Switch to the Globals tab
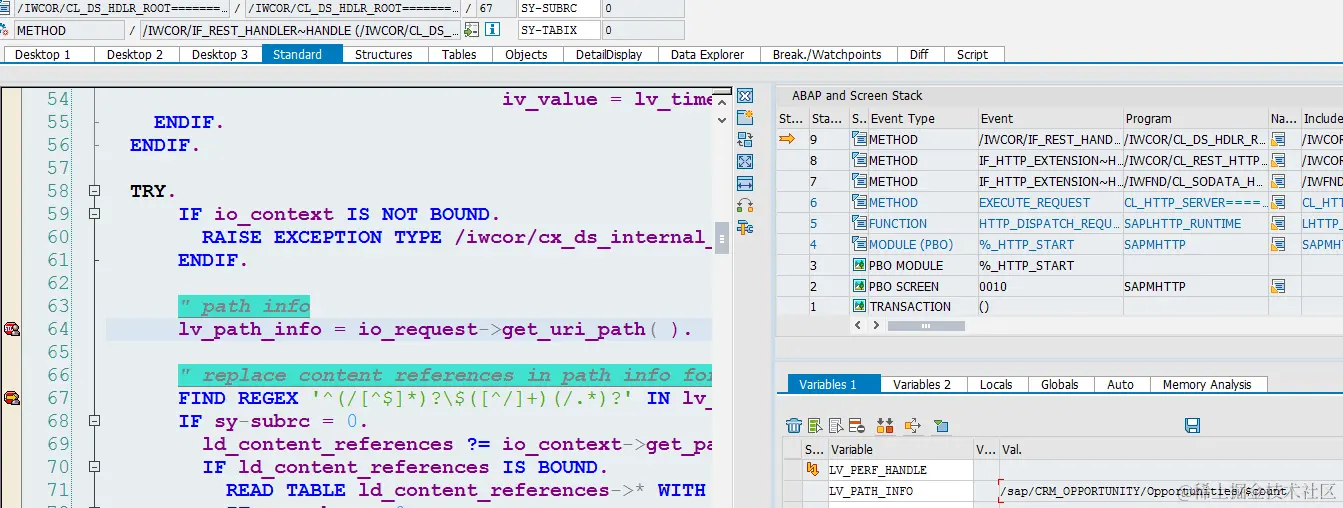The image size is (1343, 508). pos(1060,384)
